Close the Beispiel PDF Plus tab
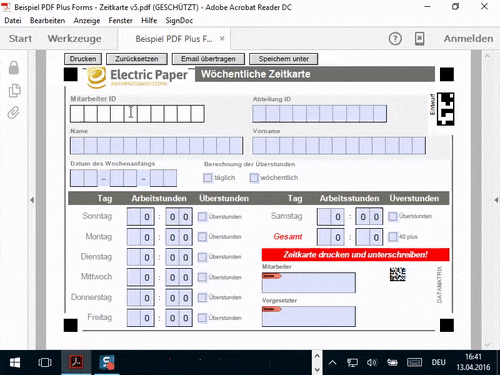Screen dimensions: 500x375 tap(222, 39)
